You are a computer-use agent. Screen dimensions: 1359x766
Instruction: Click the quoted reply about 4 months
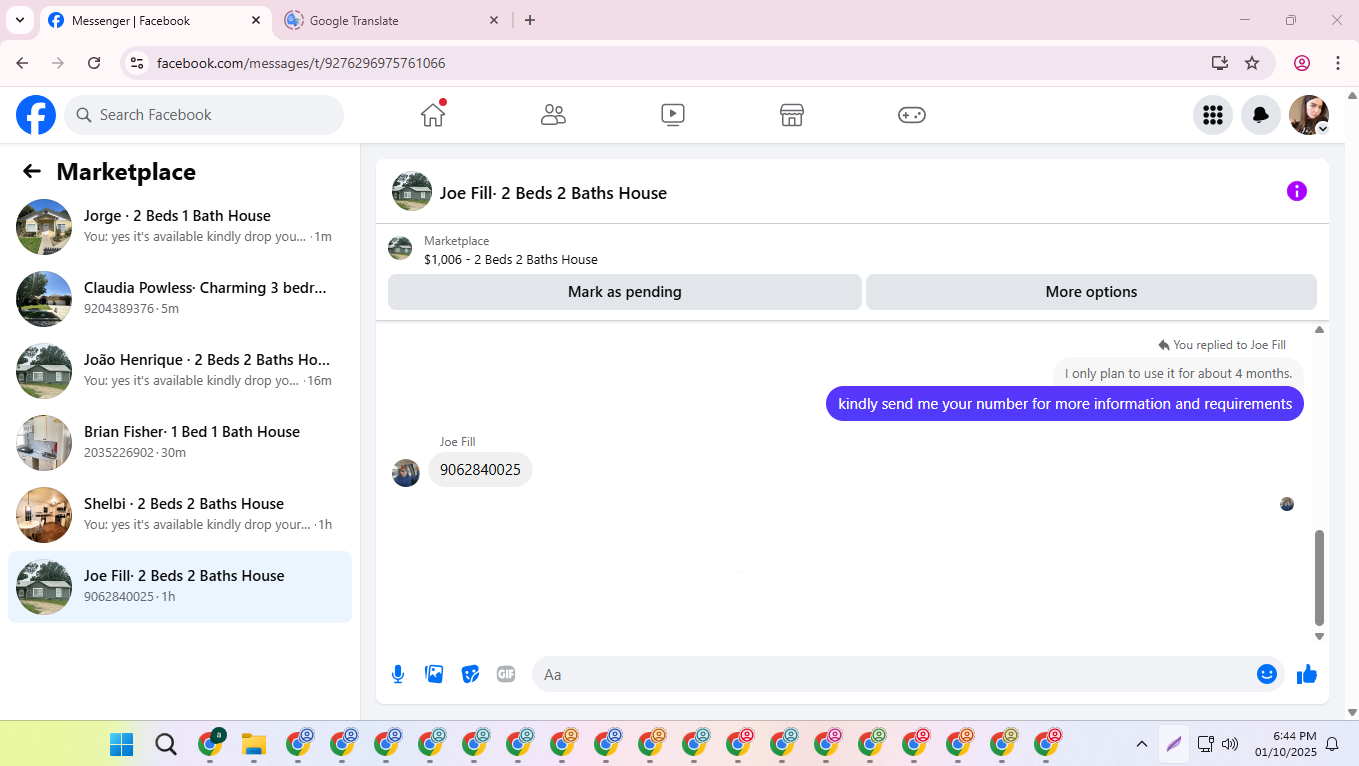click(x=1178, y=373)
